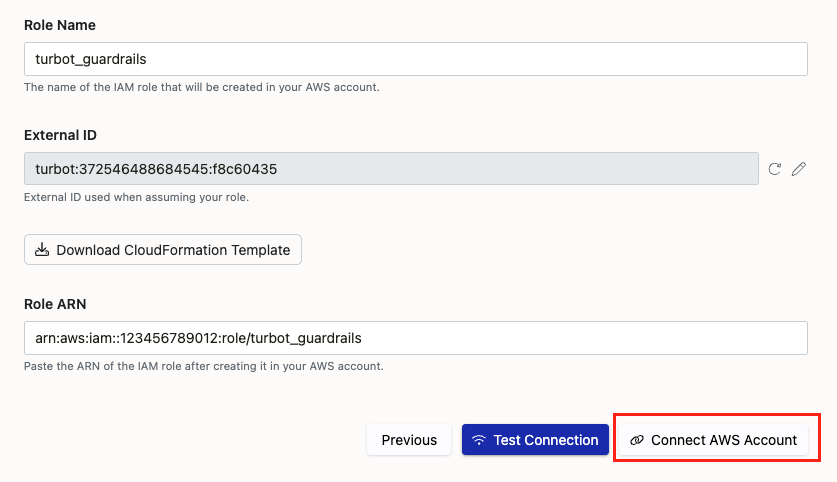Regenerate the External ID with refresh icon
The width and height of the screenshot is (837, 482).
click(774, 169)
